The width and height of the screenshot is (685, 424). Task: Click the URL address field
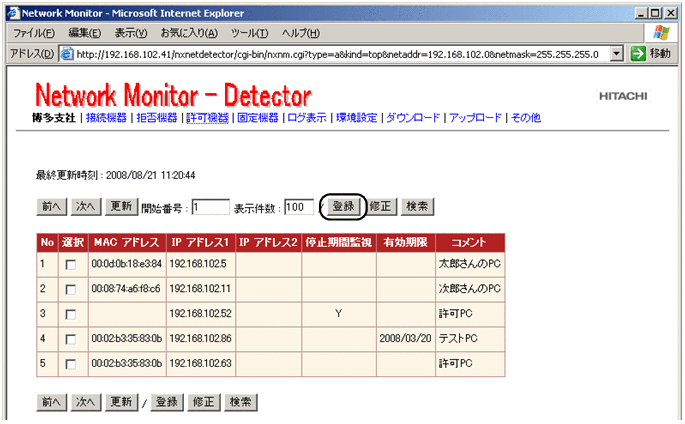pos(337,54)
